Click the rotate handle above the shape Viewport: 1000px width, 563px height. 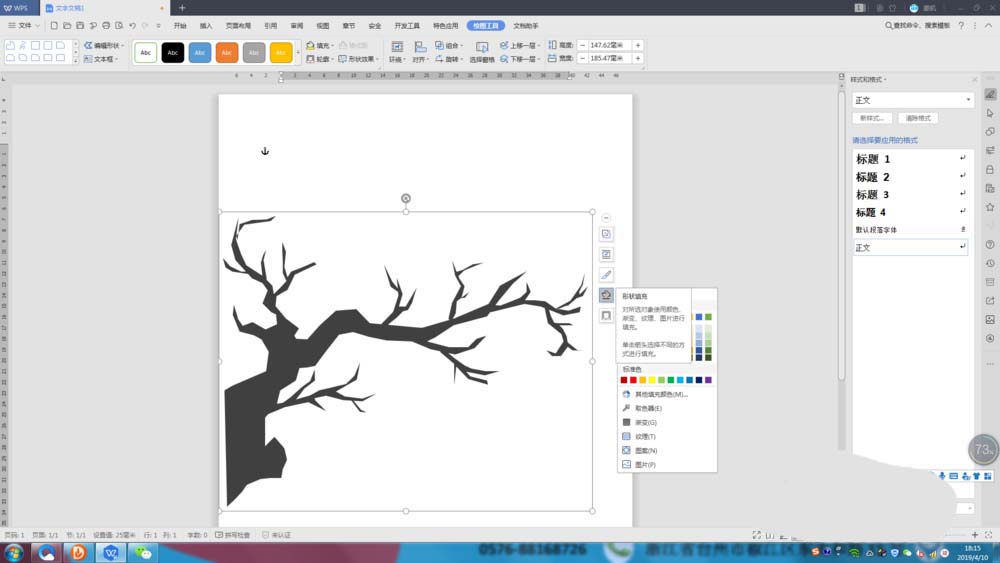point(405,198)
